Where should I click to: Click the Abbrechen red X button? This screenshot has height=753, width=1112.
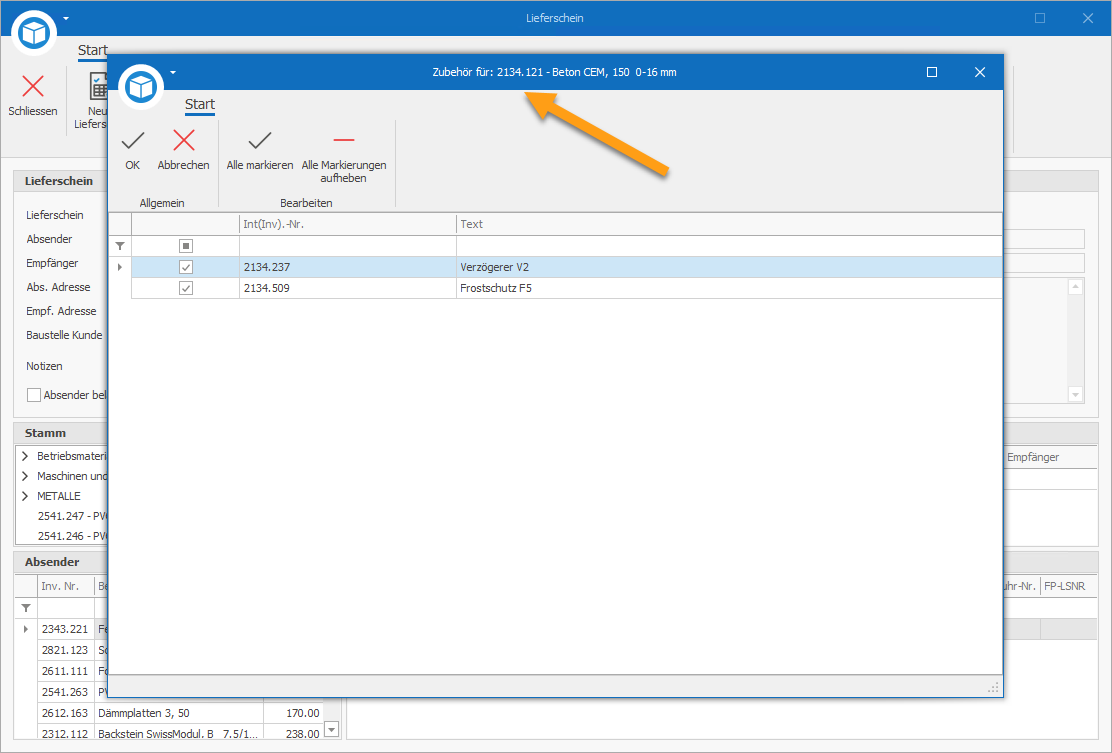(184, 140)
